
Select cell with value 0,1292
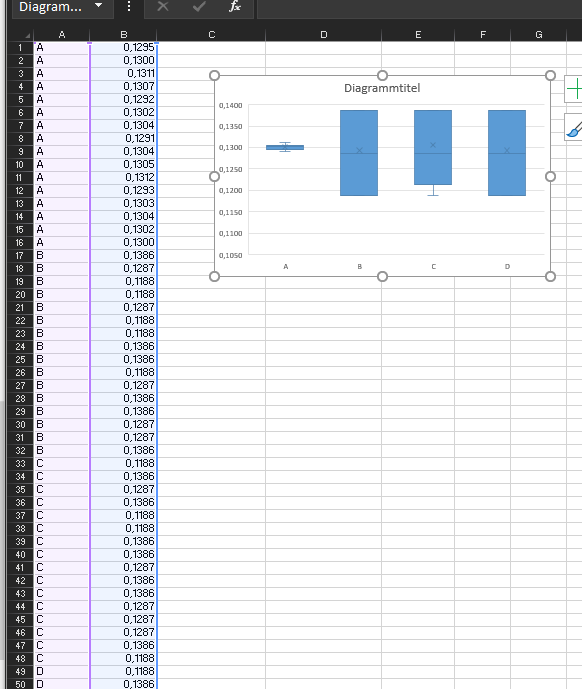[x=124, y=99]
